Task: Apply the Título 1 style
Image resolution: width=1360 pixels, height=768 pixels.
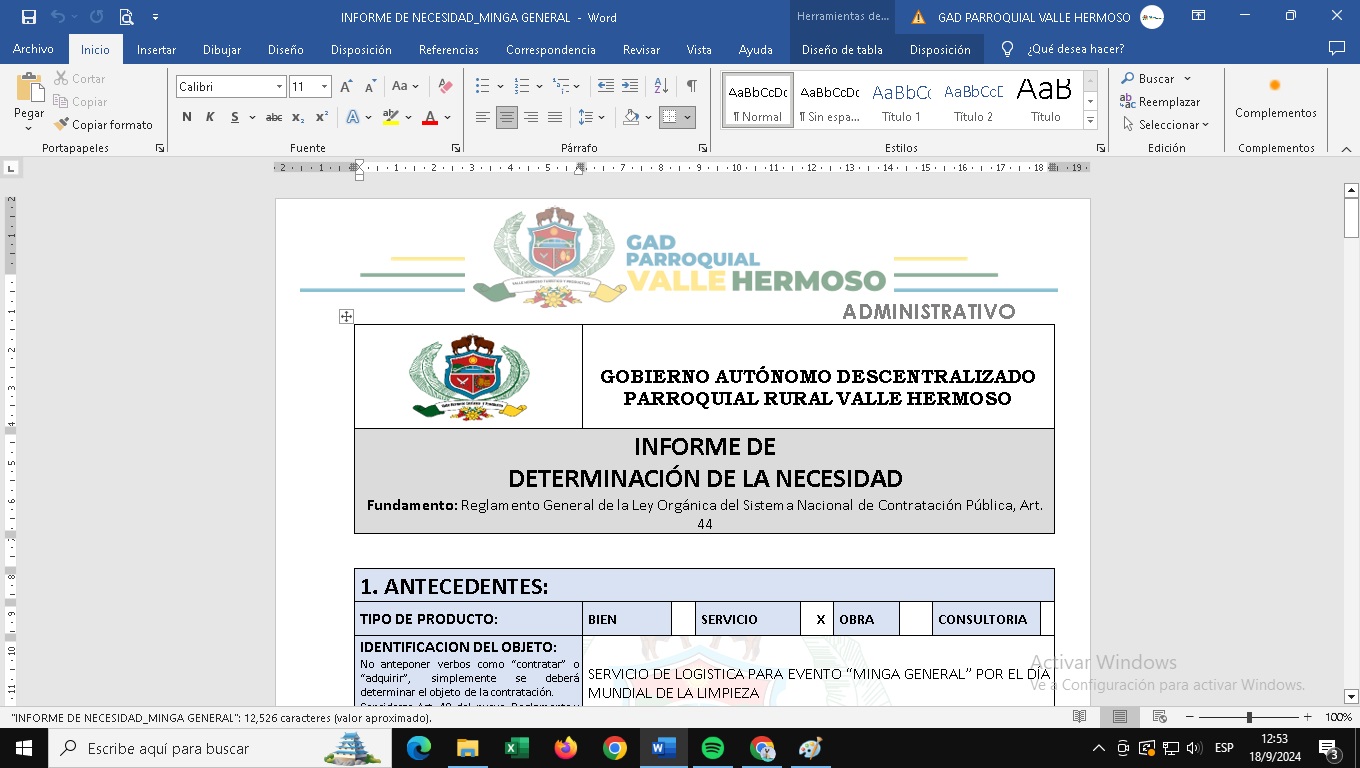Action: 901,100
